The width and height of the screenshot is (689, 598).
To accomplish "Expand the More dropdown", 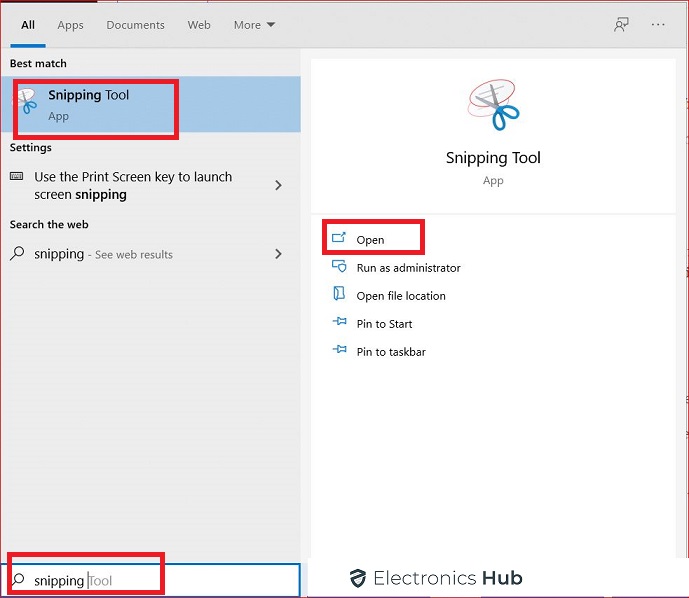I will 254,25.
